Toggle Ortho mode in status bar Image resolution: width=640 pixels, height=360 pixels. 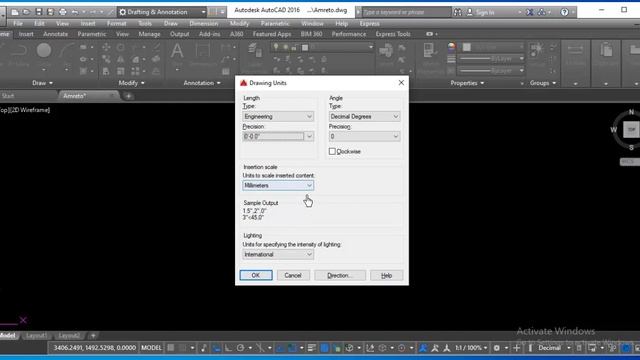click(228, 348)
